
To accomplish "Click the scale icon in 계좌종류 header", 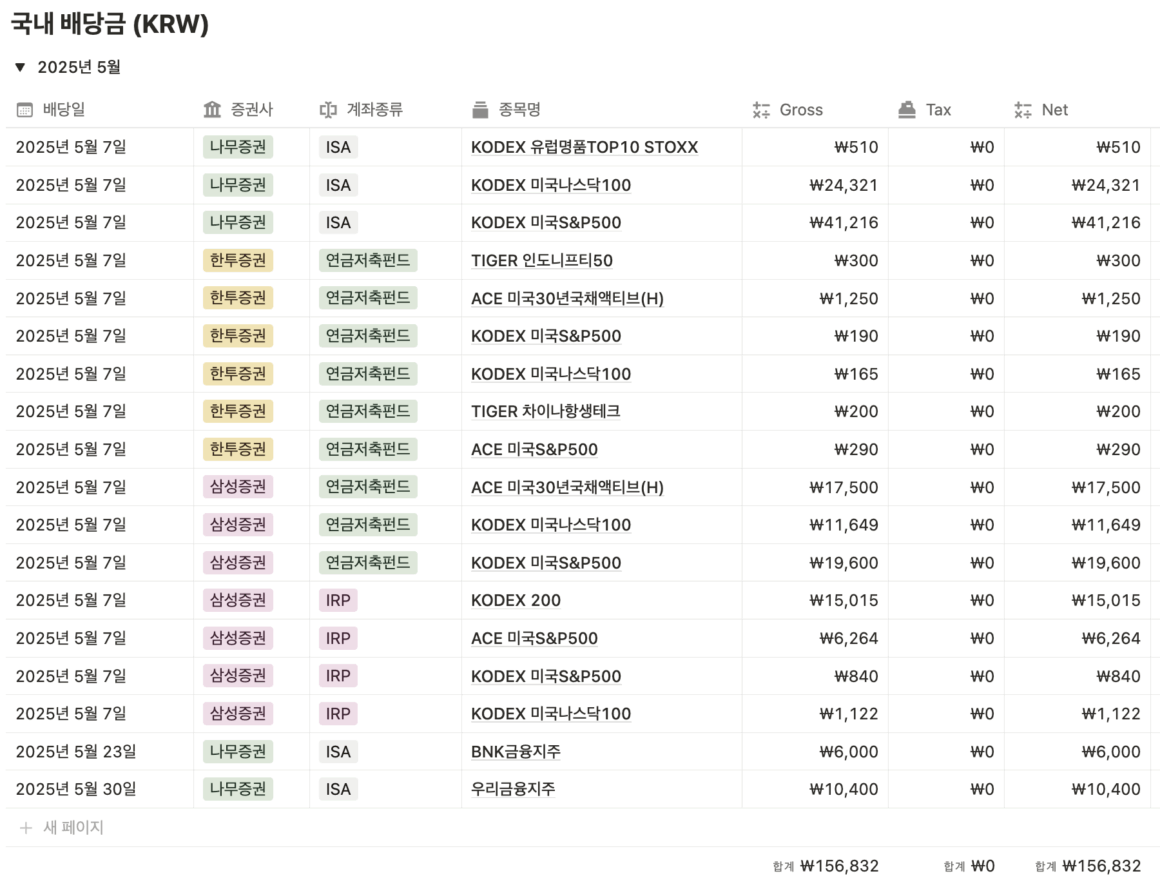I will tap(328, 110).
